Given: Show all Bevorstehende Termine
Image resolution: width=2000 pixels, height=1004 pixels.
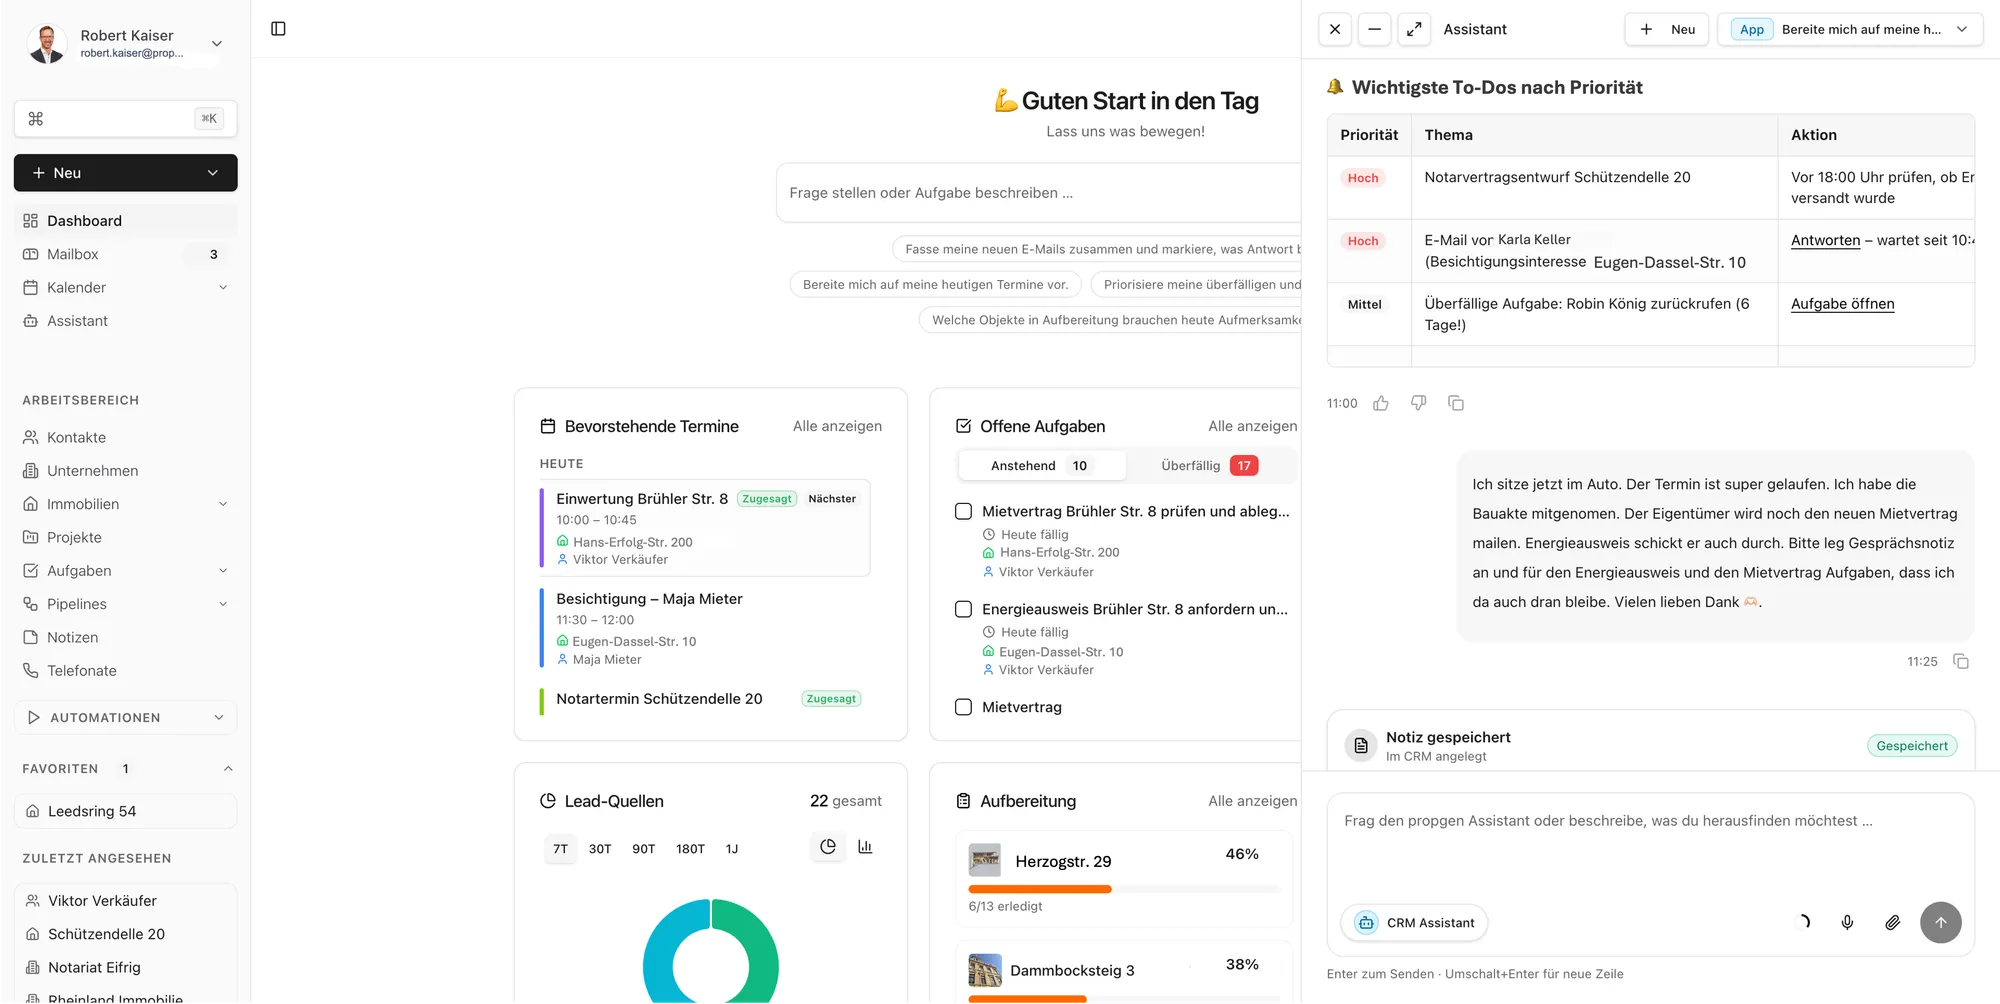Looking at the screenshot, I should point(837,426).
